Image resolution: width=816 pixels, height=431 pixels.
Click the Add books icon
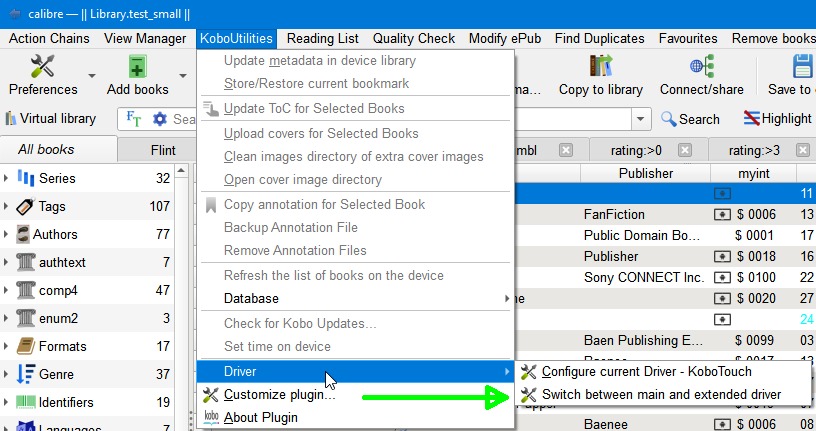[x=137, y=66]
